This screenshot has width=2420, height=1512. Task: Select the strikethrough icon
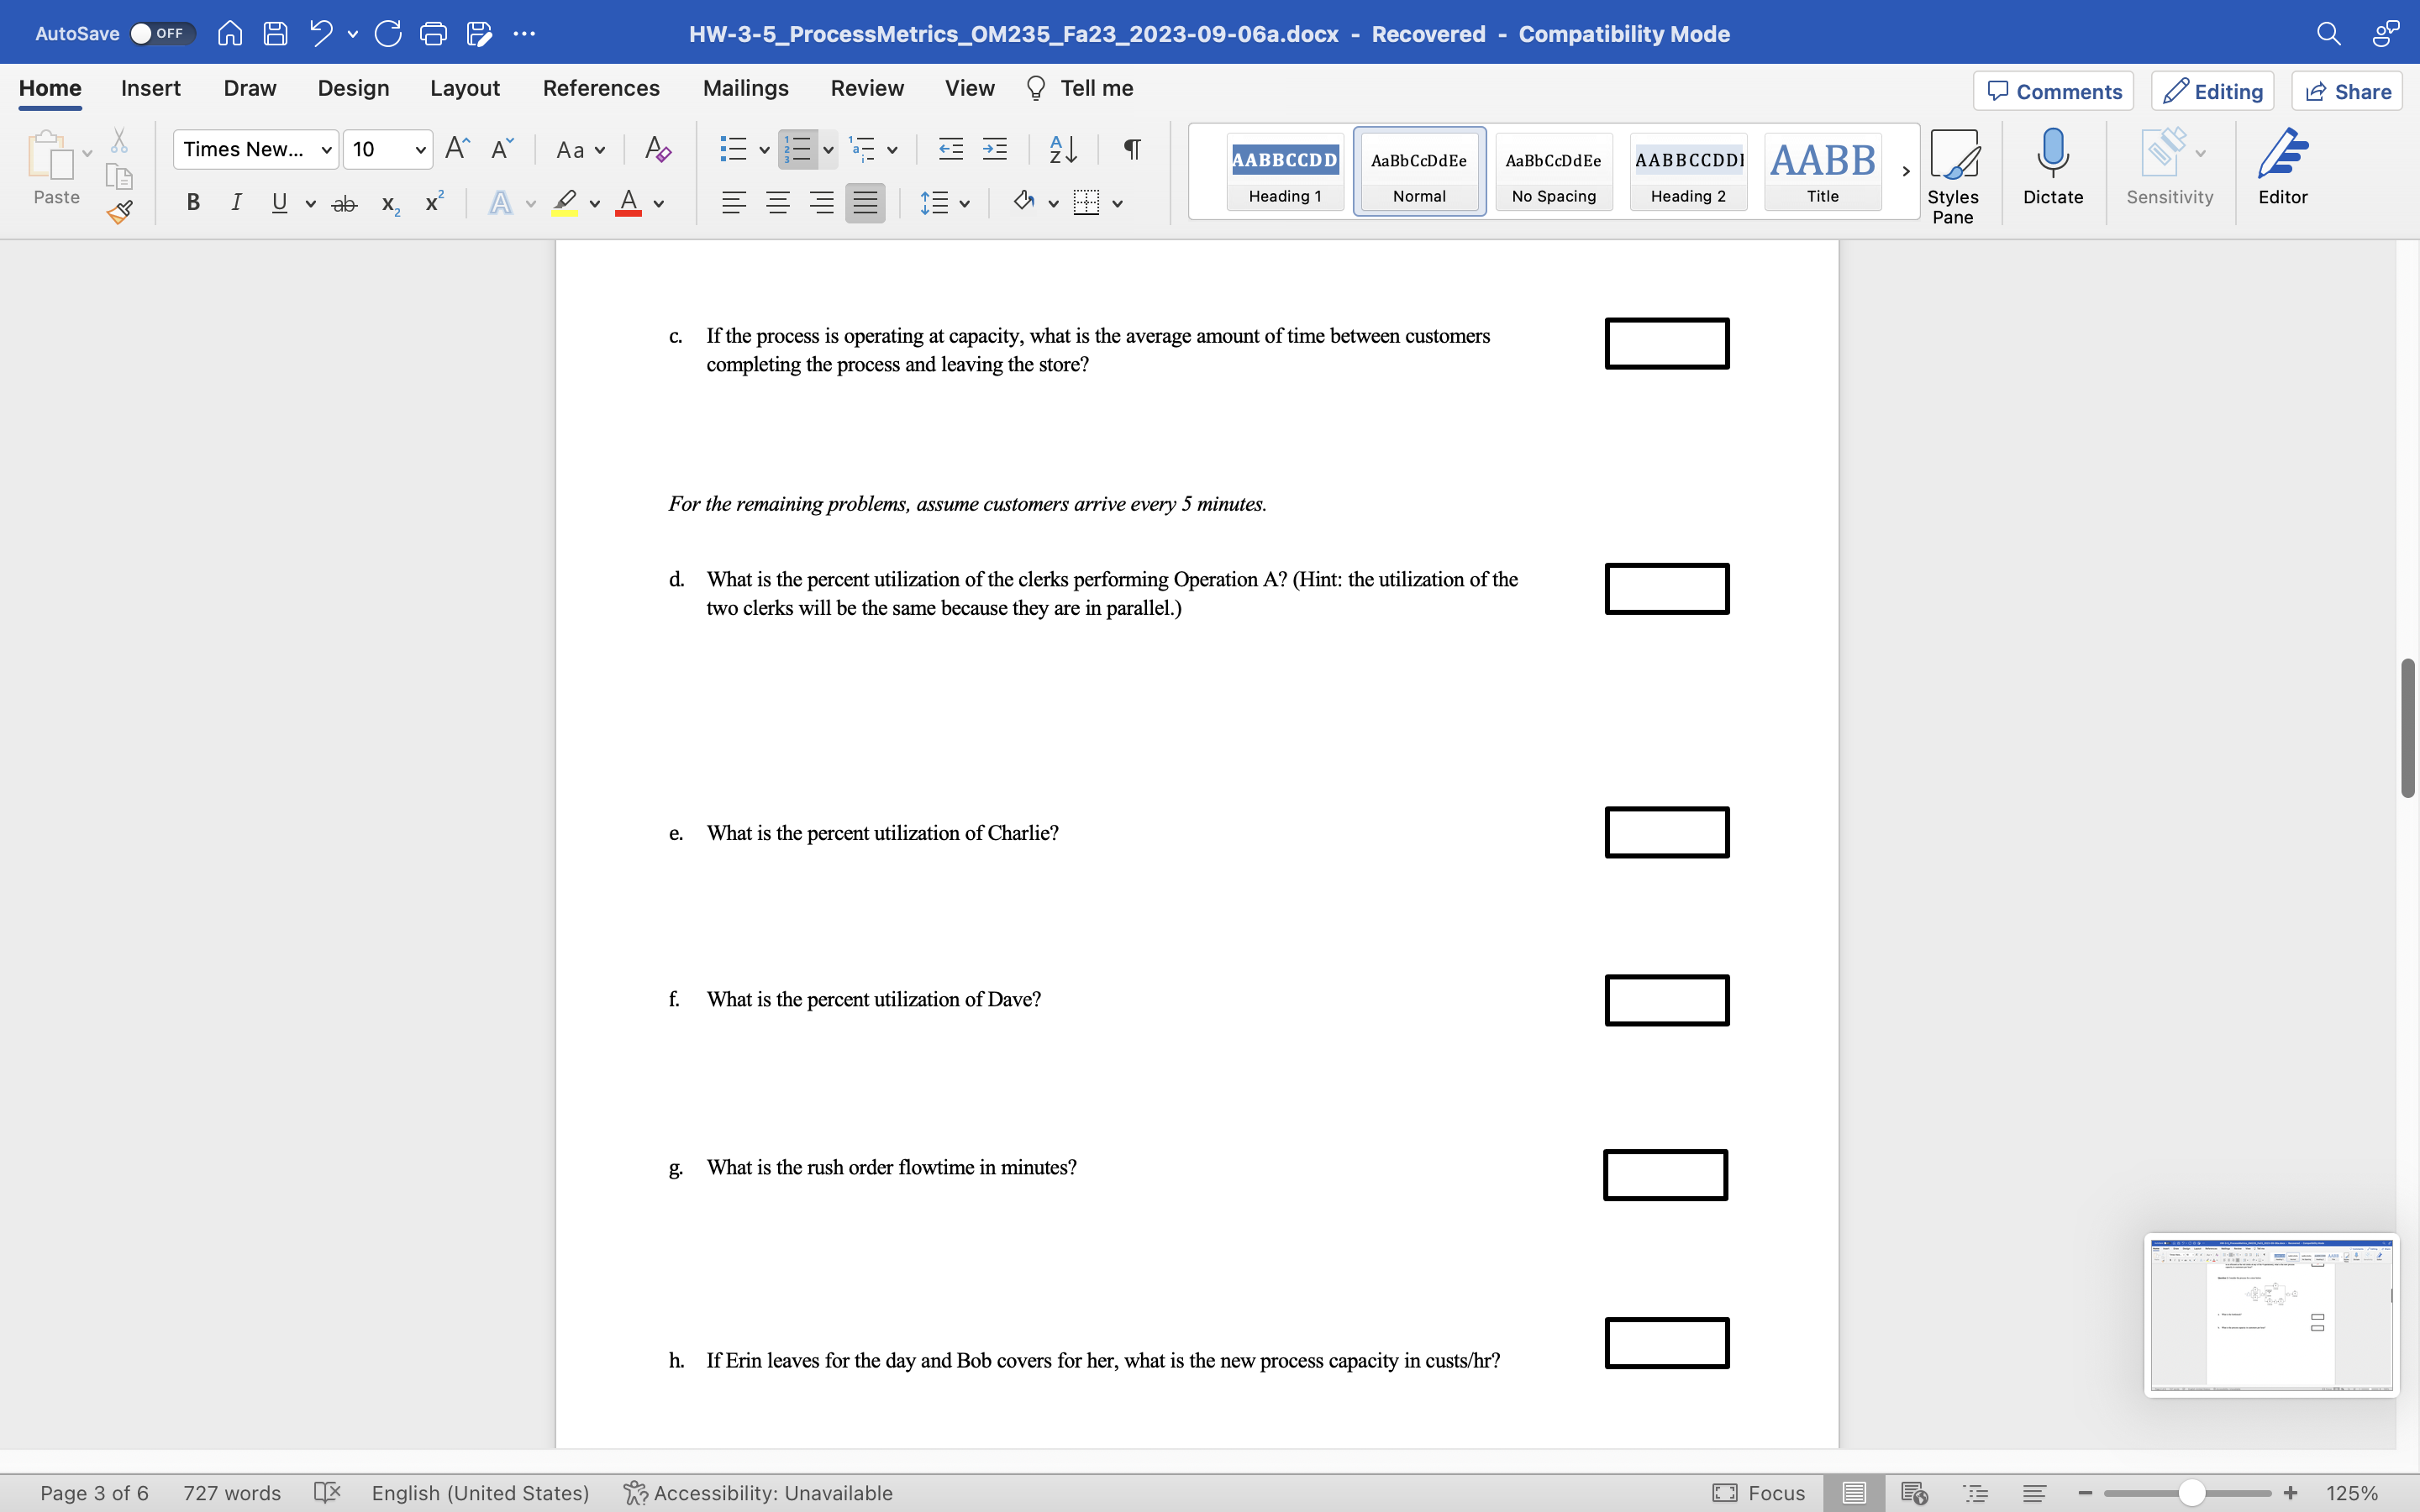(x=344, y=202)
